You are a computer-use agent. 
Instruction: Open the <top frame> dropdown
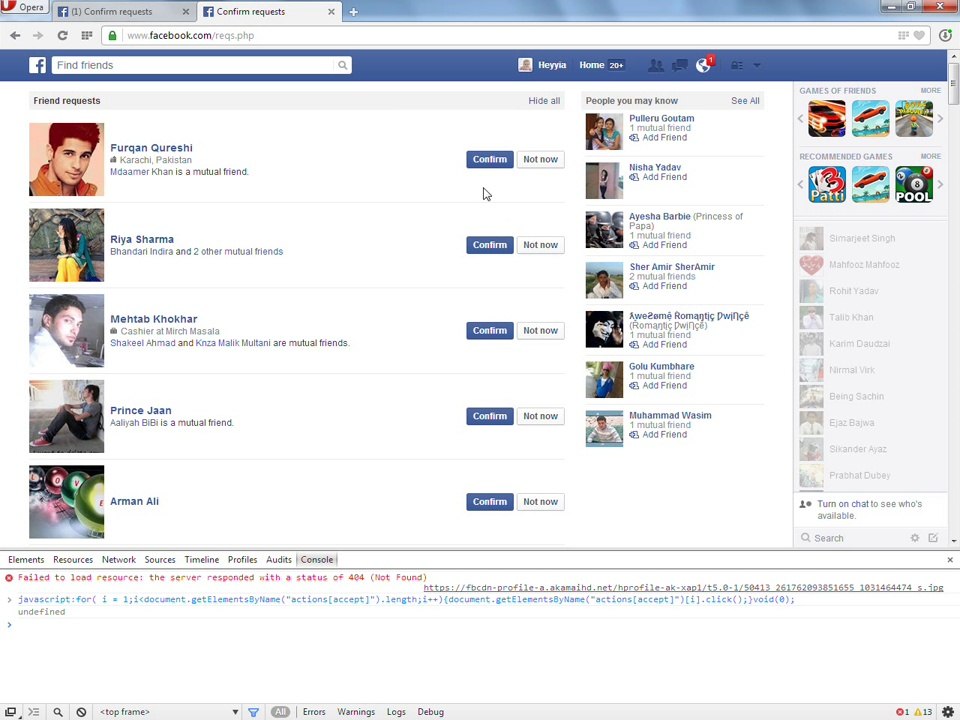click(x=168, y=712)
